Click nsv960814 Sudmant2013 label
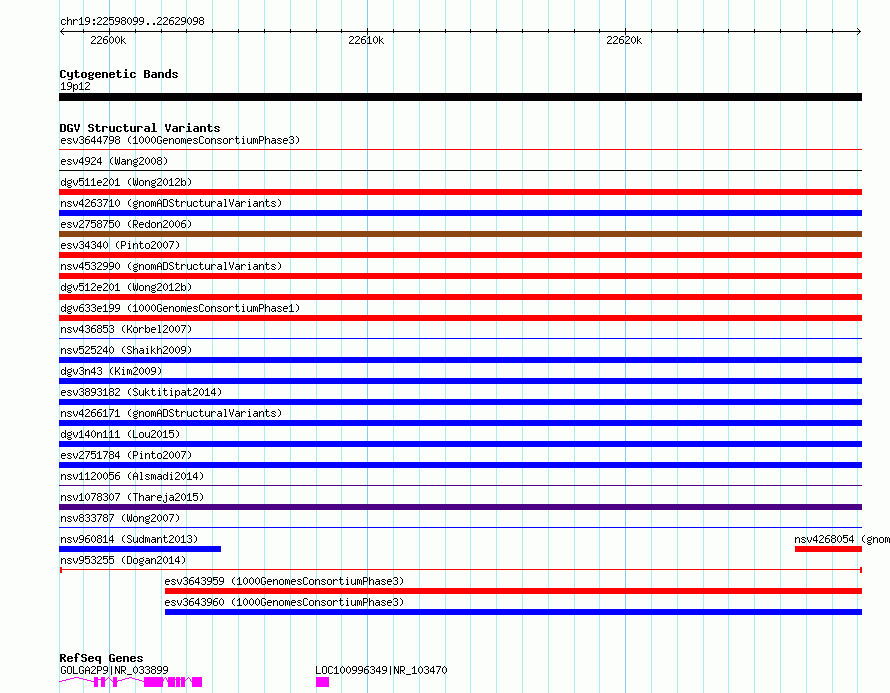The width and height of the screenshot is (890, 693). [x=129, y=539]
